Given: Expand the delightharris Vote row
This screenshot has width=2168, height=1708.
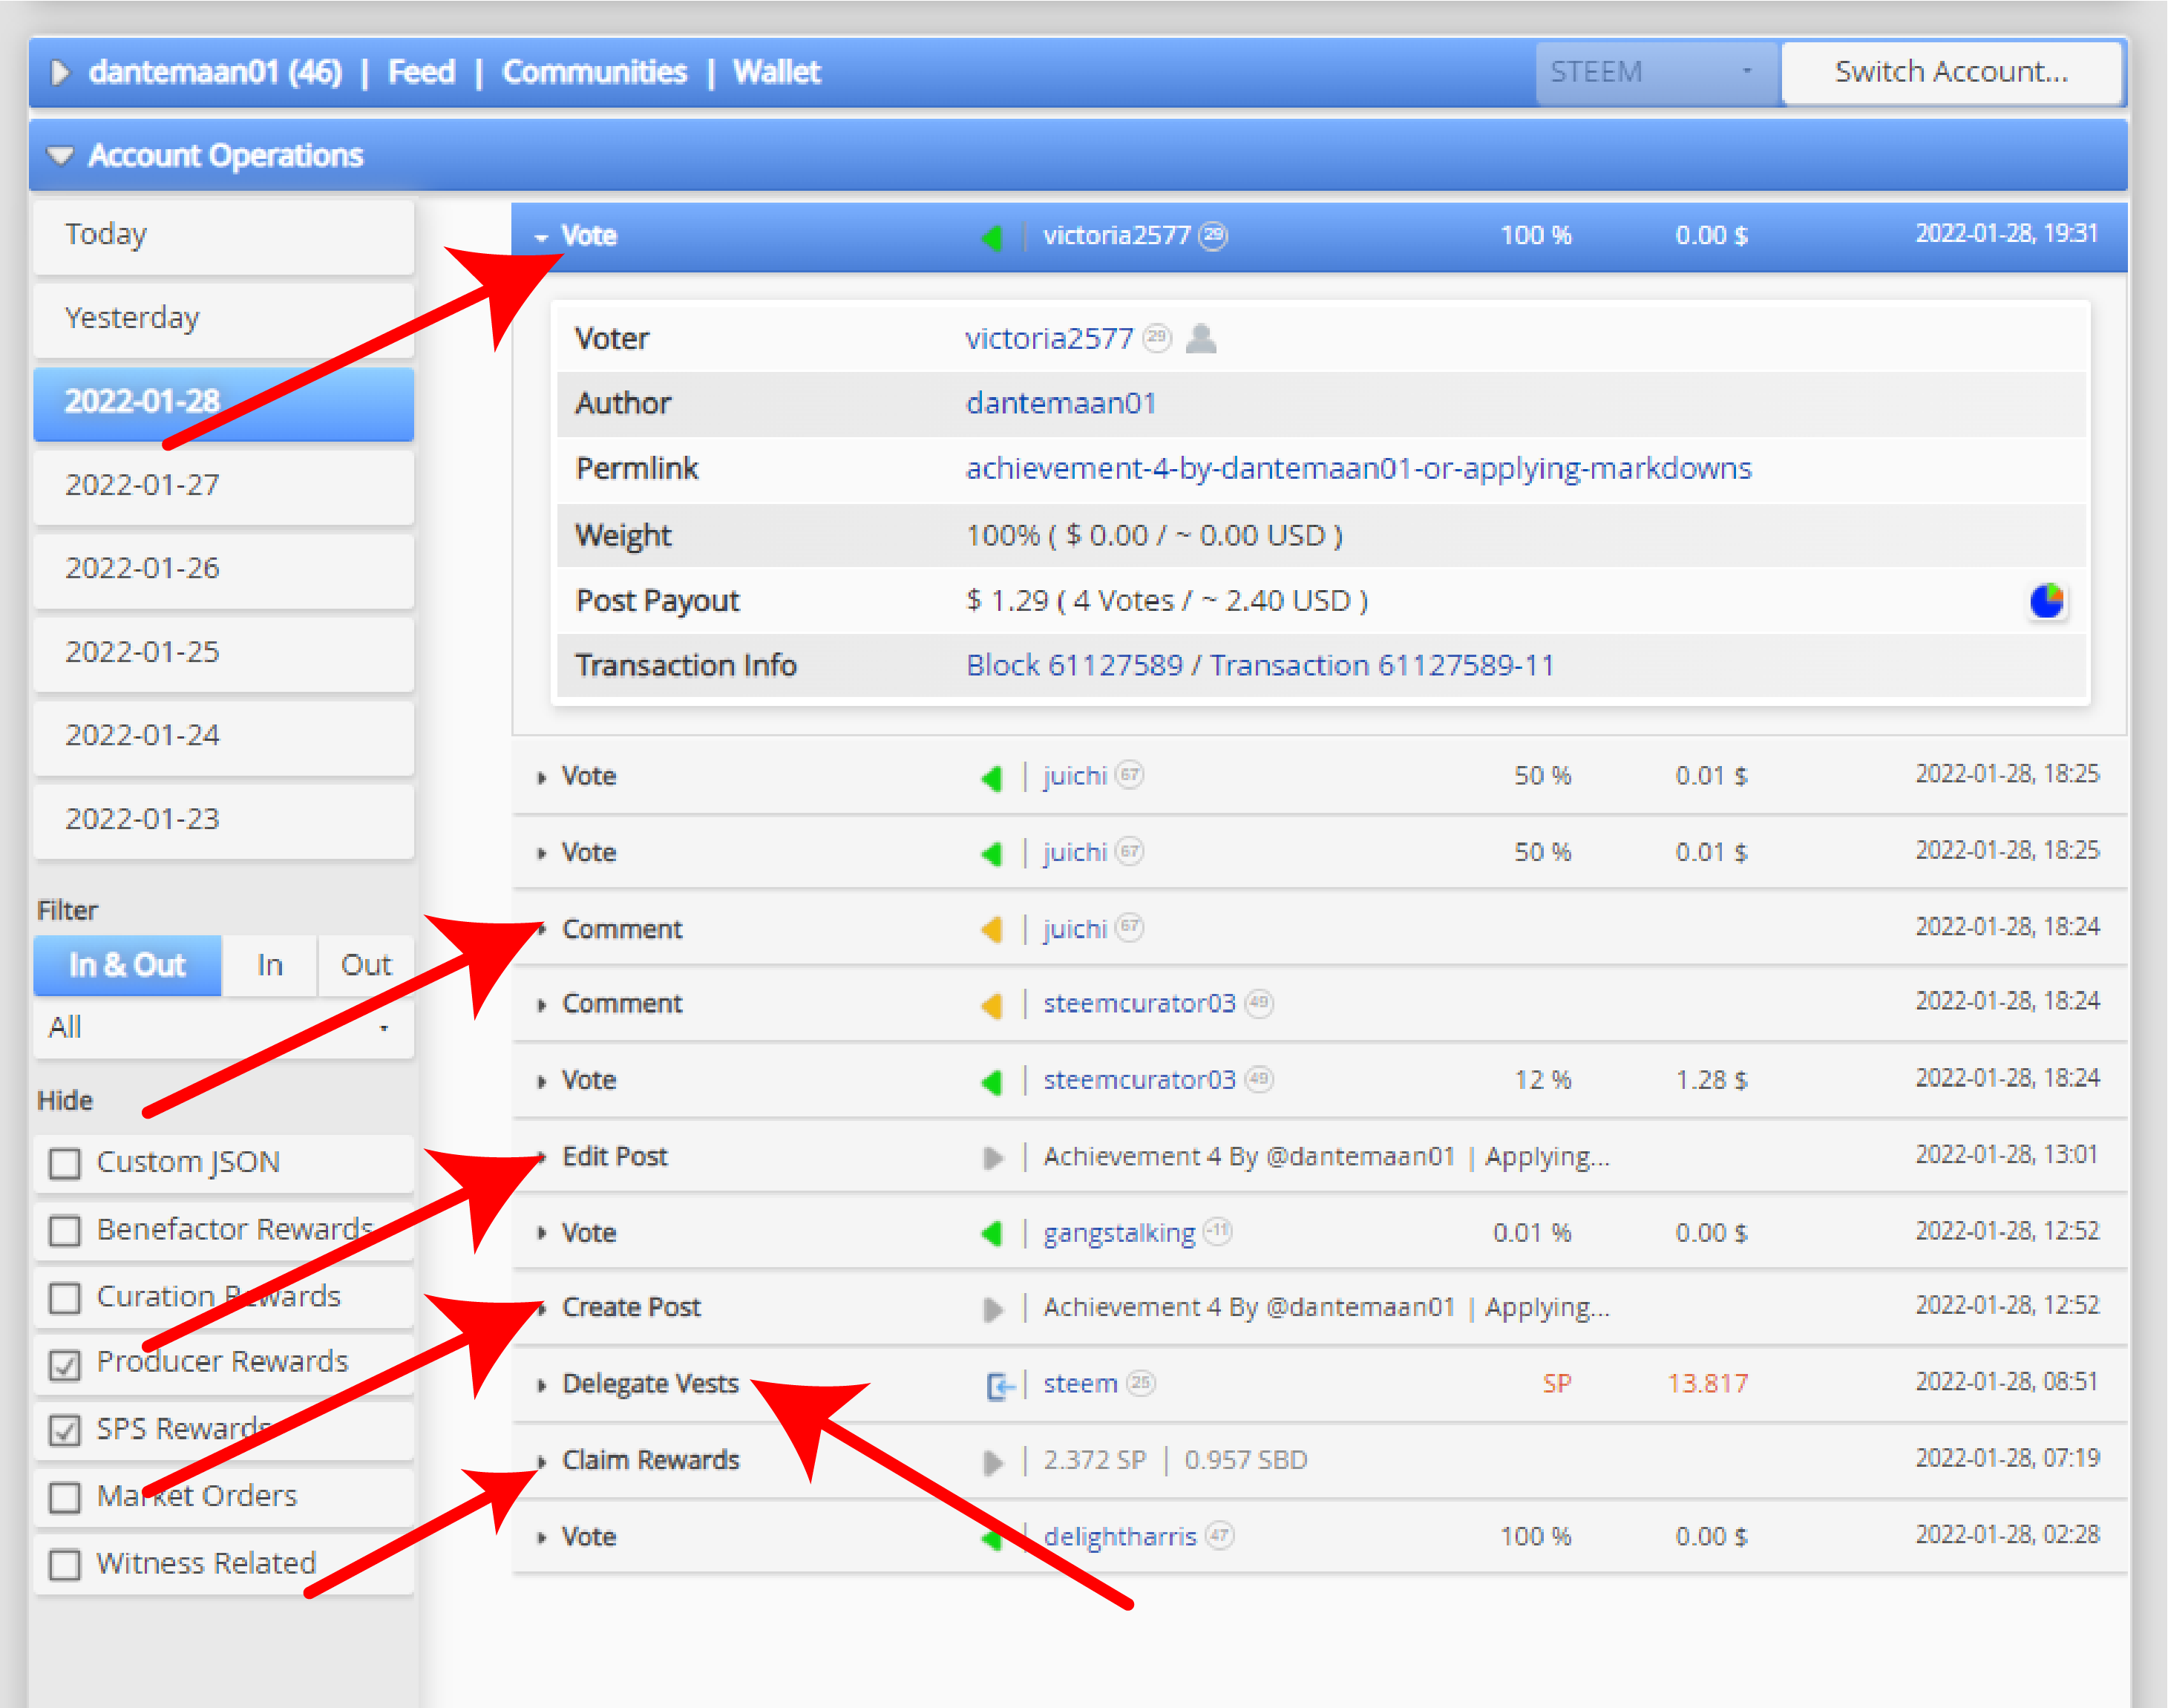Looking at the screenshot, I should pyautogui.click(x=541, y=1538).
